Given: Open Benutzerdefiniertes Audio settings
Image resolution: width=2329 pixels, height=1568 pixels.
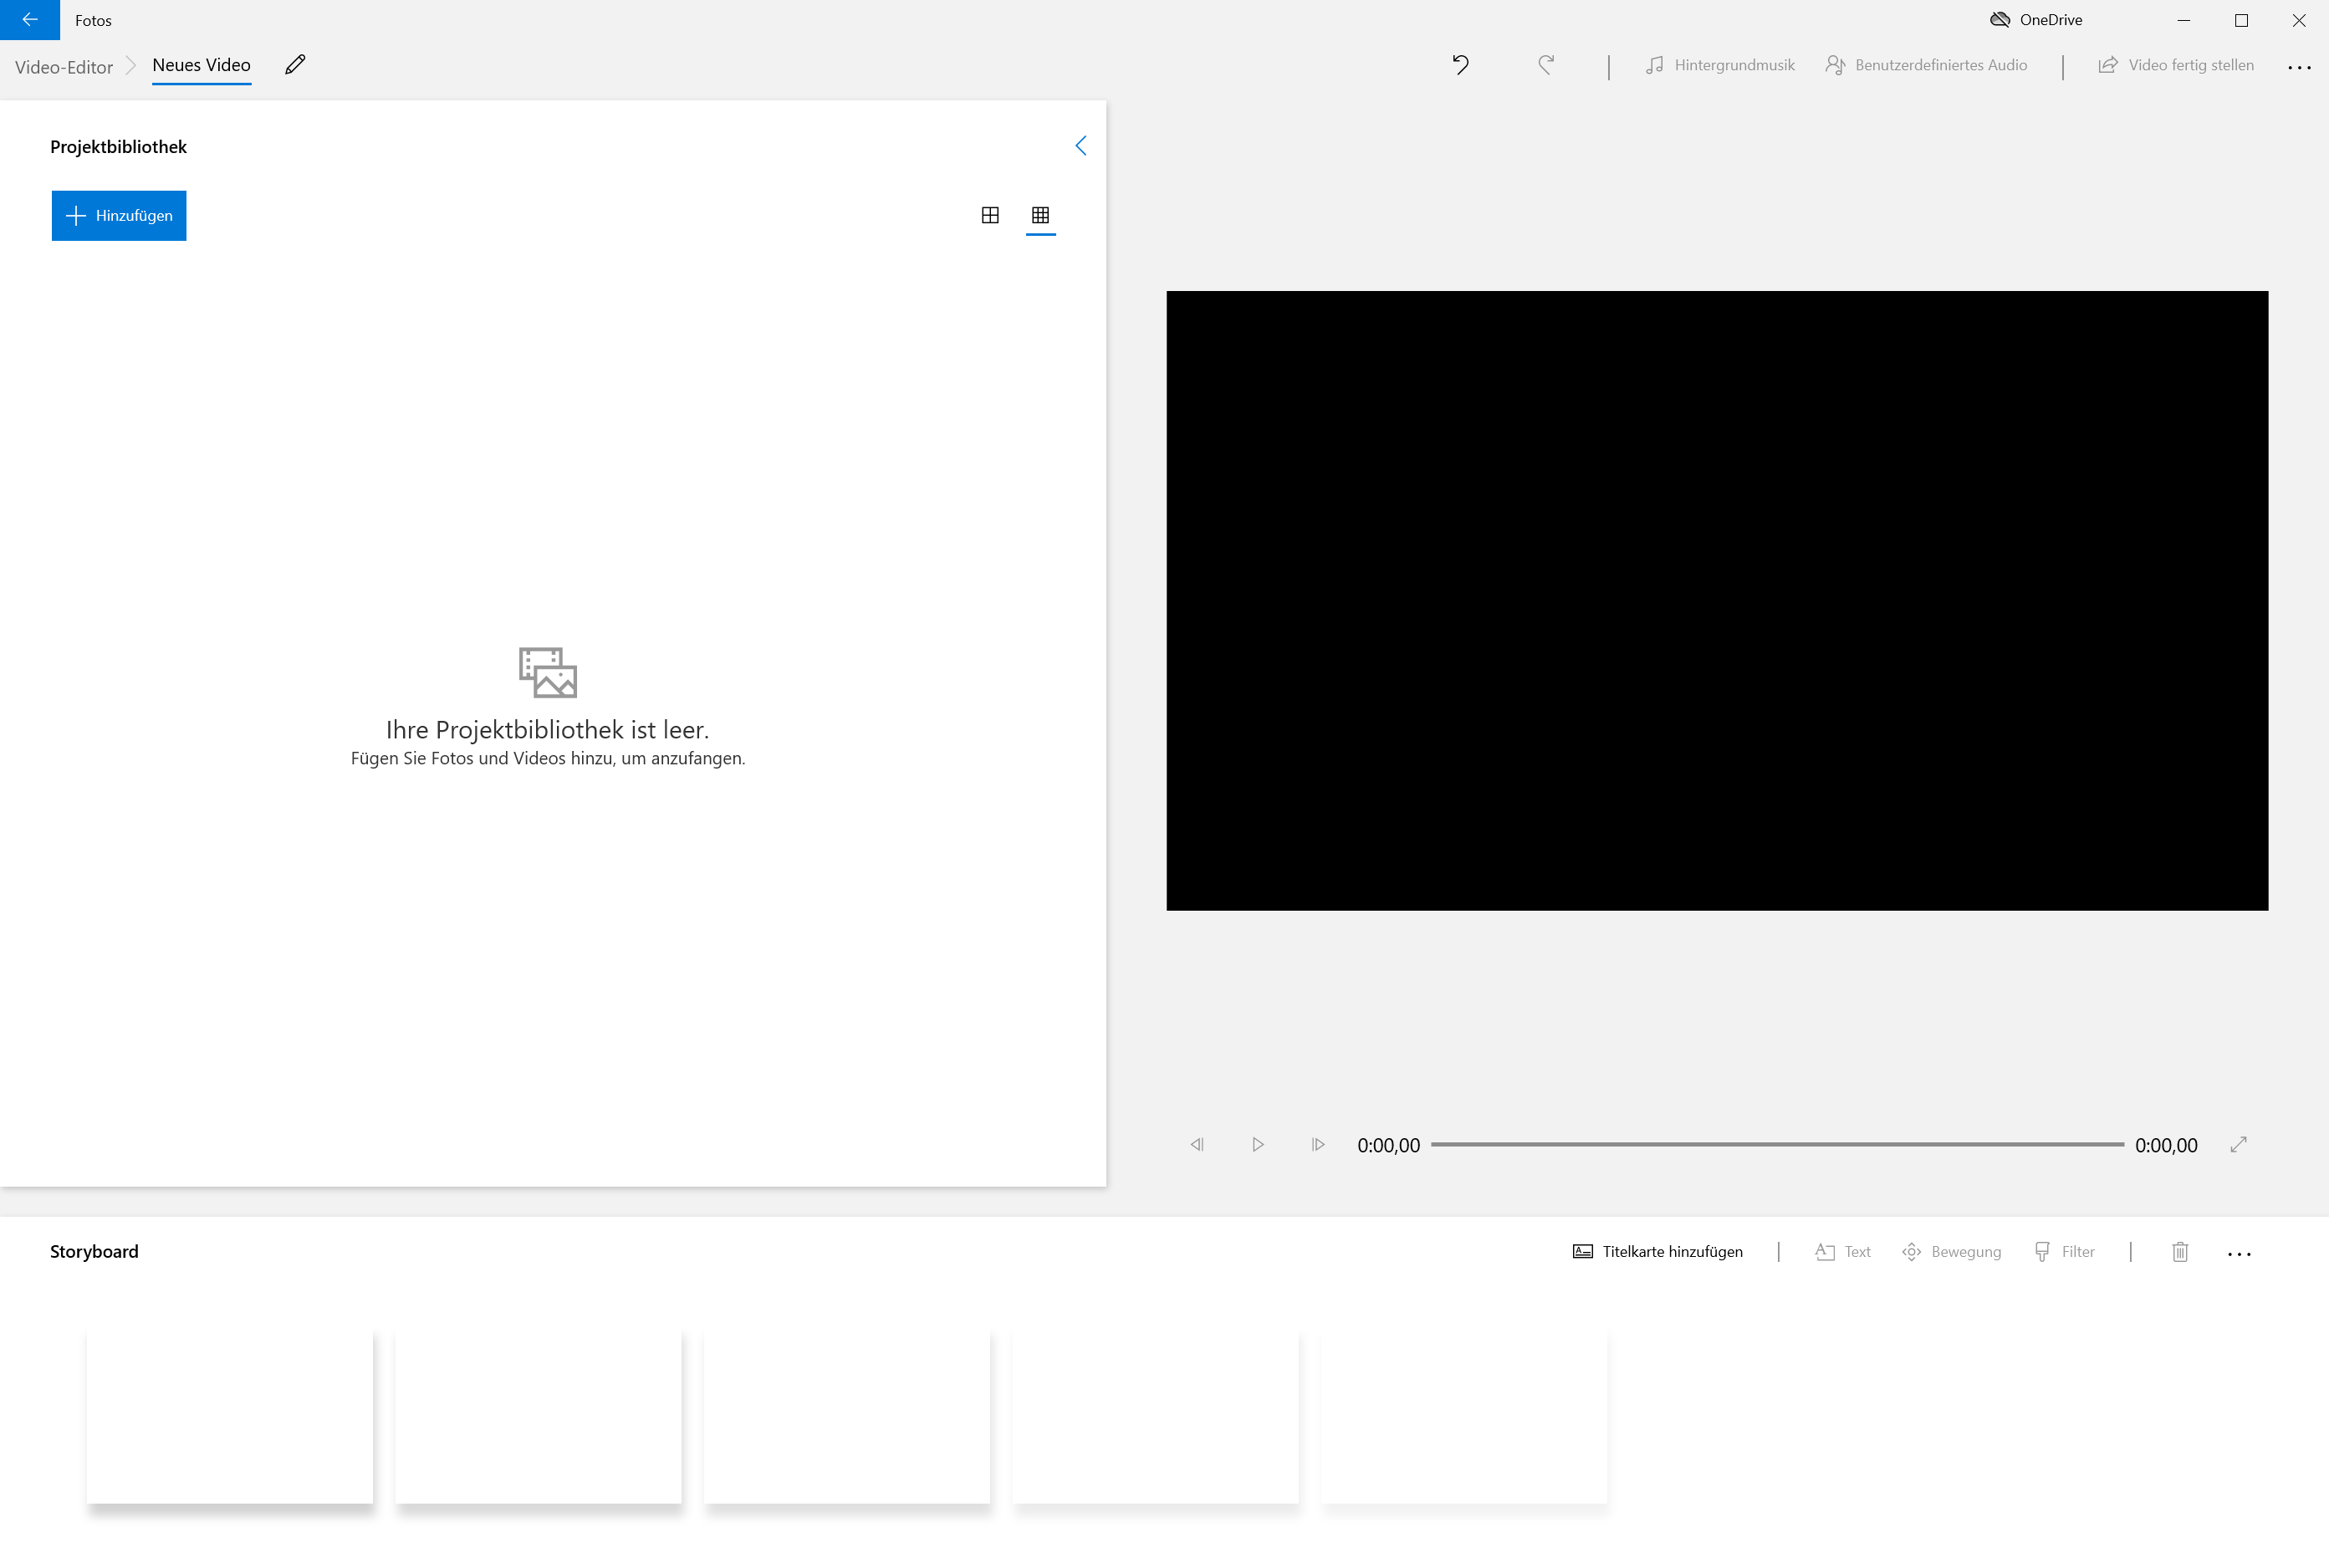Looking at the screenshot, I should [1926, 65].
